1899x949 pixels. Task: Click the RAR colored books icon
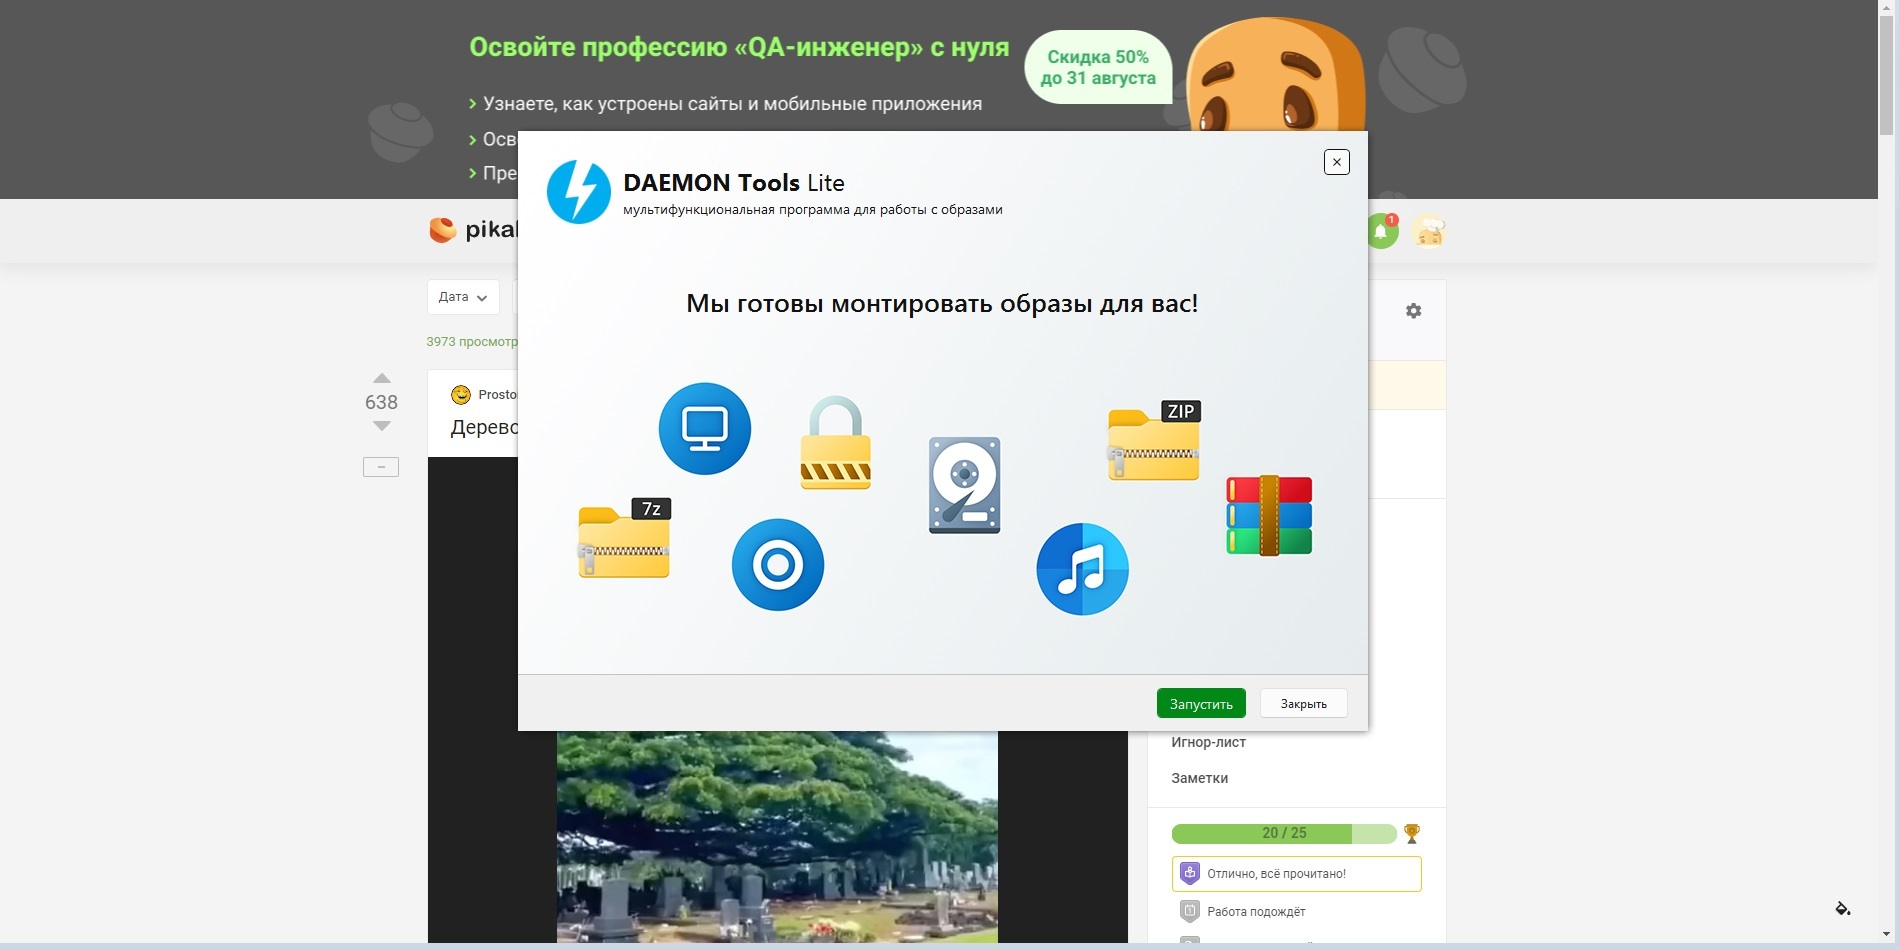coord(1269,515)
